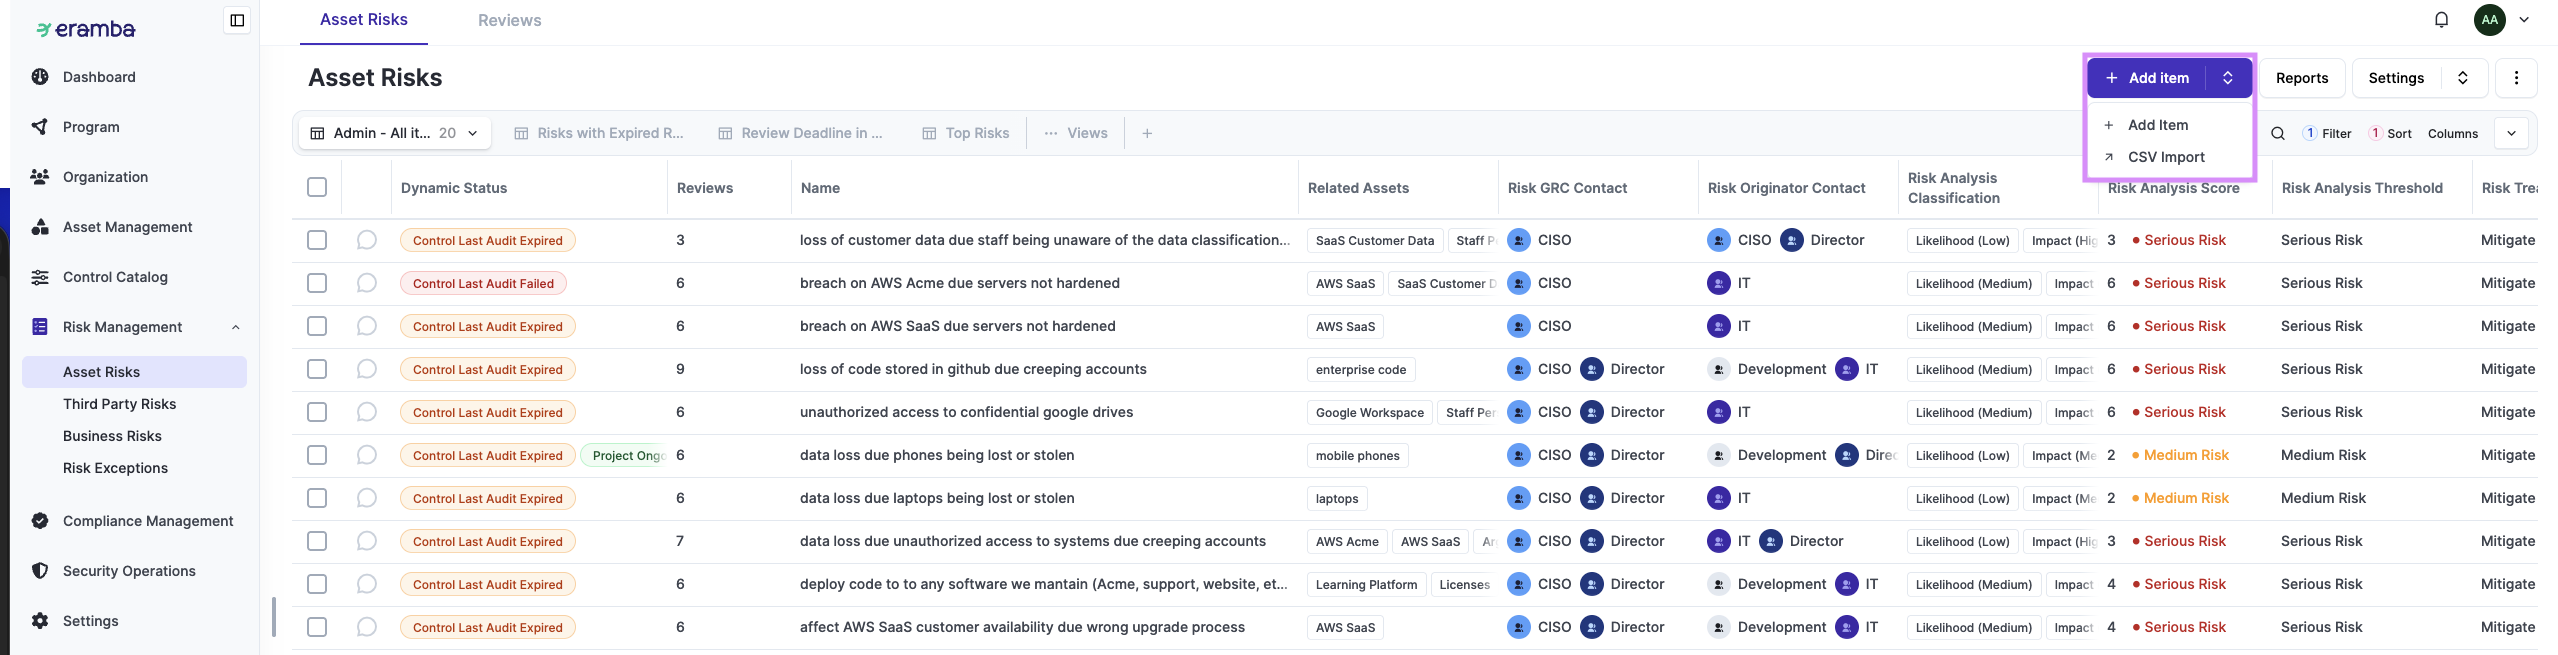This screenshot has width=2558, height=655.
Task: Click the plus icon to add view
Action: pyautogui.click(x=1147, y=133)
